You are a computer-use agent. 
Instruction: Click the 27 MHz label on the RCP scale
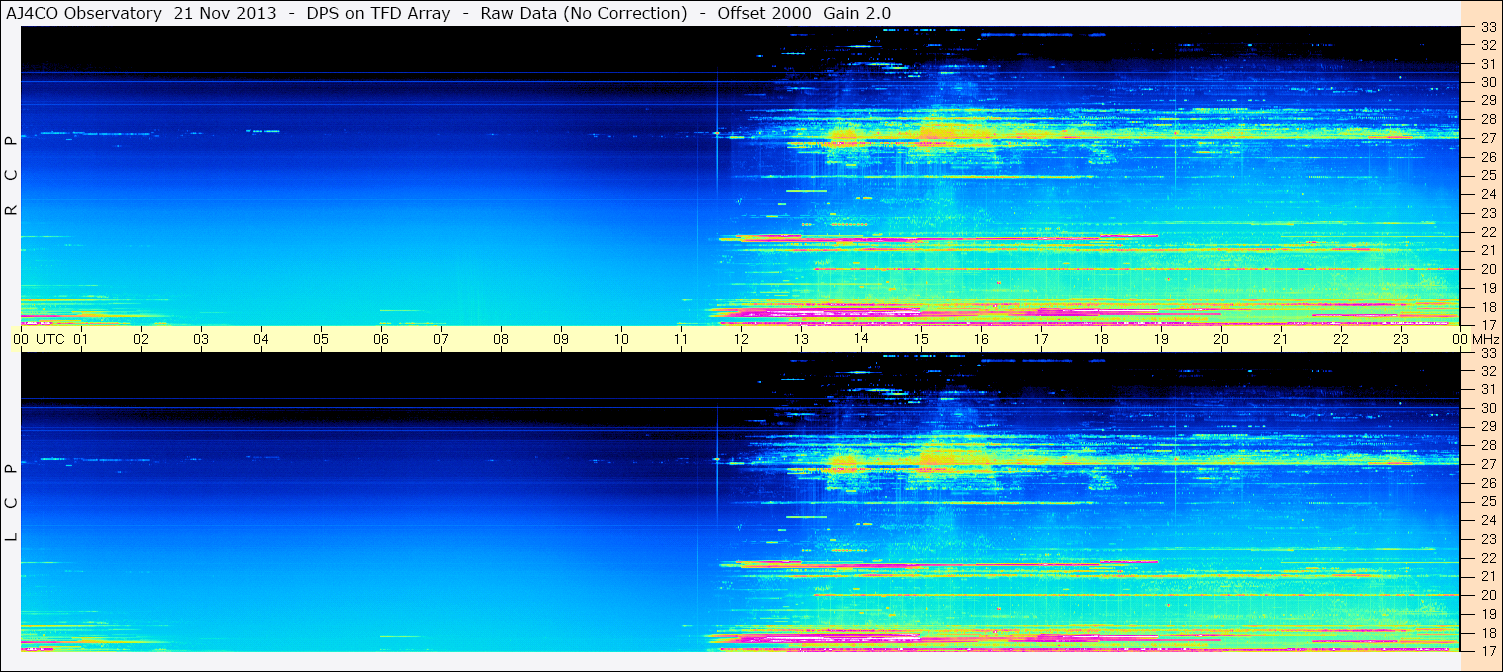click(1487, 138)
